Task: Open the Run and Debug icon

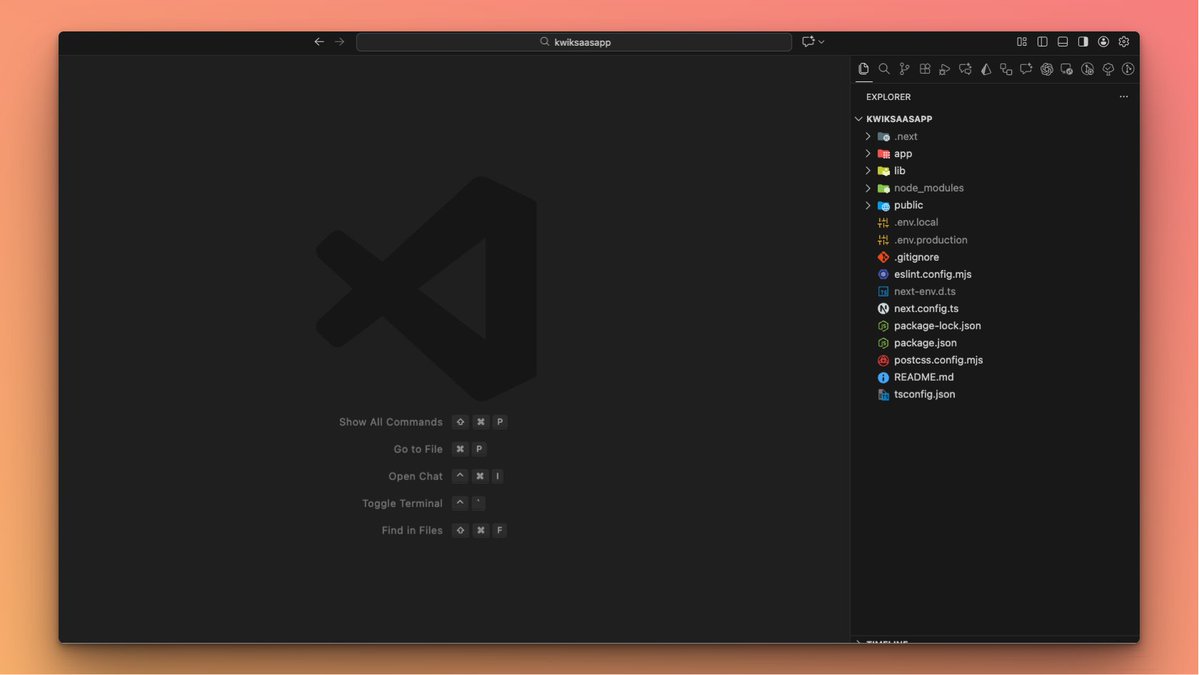Action: tap(945, 69)
